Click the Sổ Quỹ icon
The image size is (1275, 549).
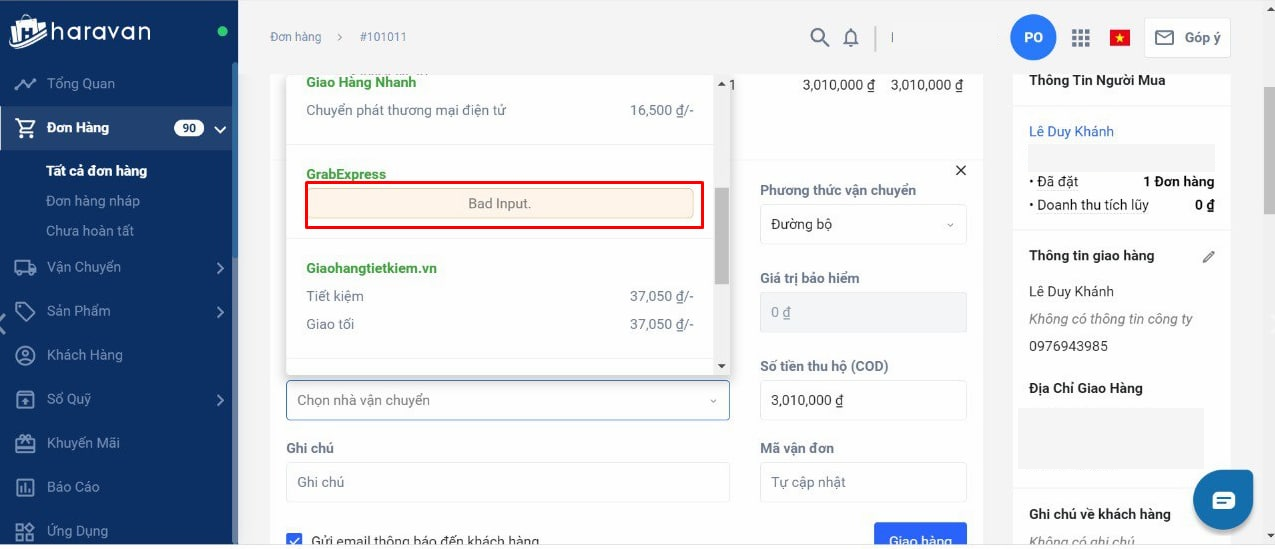click(26, 399)
